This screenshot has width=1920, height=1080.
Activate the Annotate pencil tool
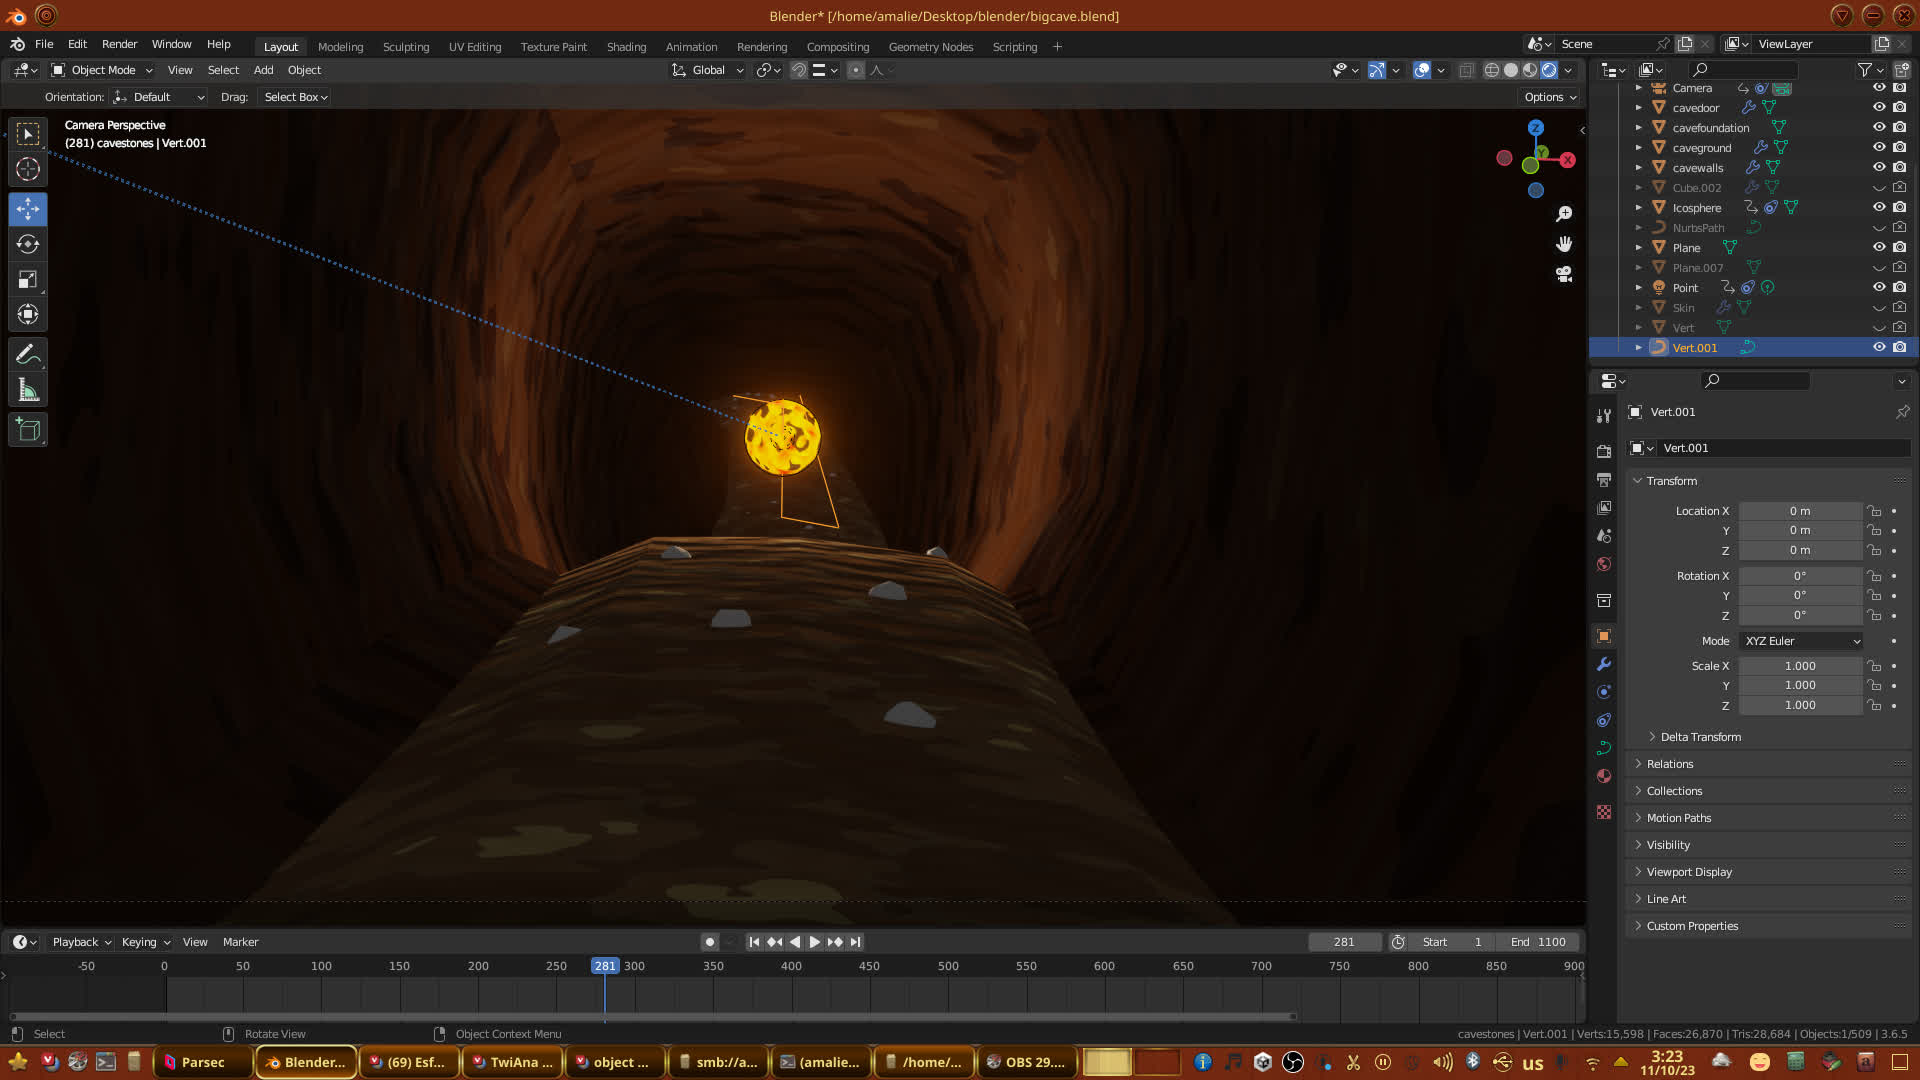click(28, 354)
